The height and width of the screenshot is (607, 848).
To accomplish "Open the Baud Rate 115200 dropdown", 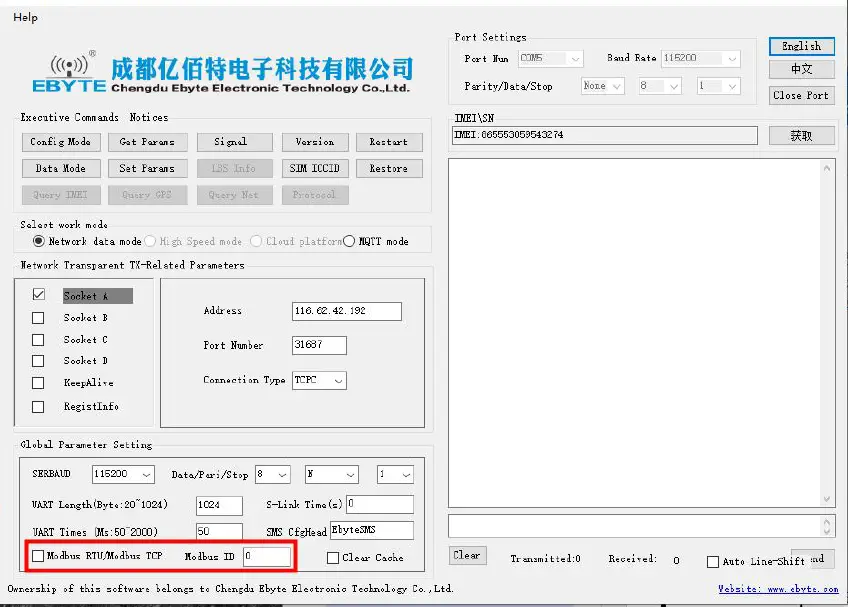I will pos(700,58).
